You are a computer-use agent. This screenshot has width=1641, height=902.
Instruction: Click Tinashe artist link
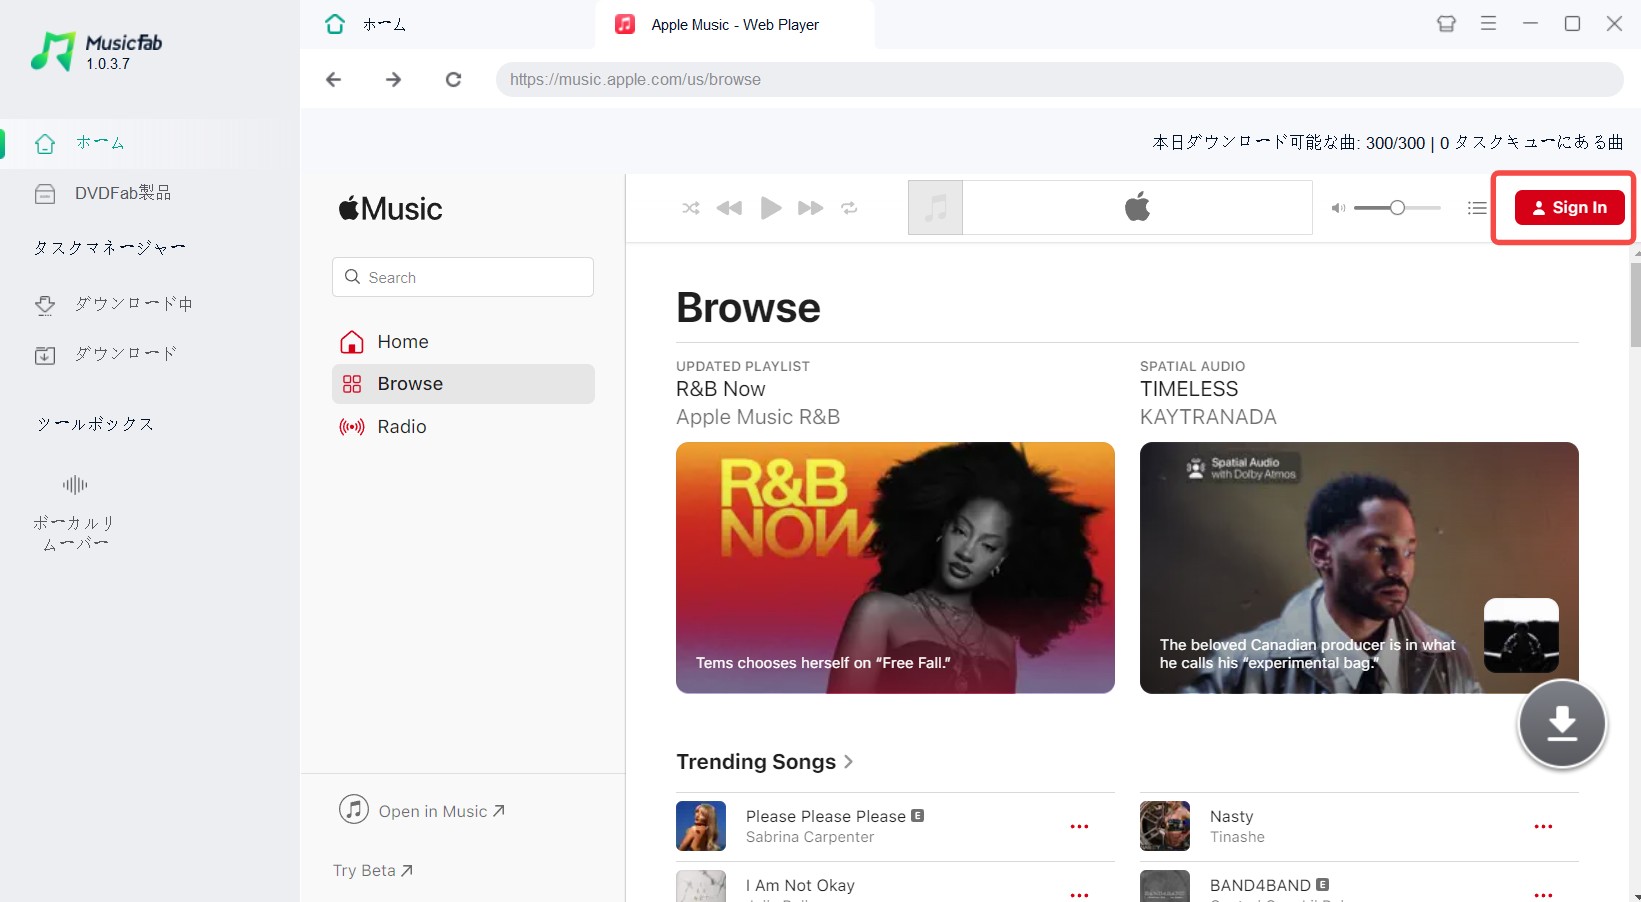click(x=1237, y=837)
